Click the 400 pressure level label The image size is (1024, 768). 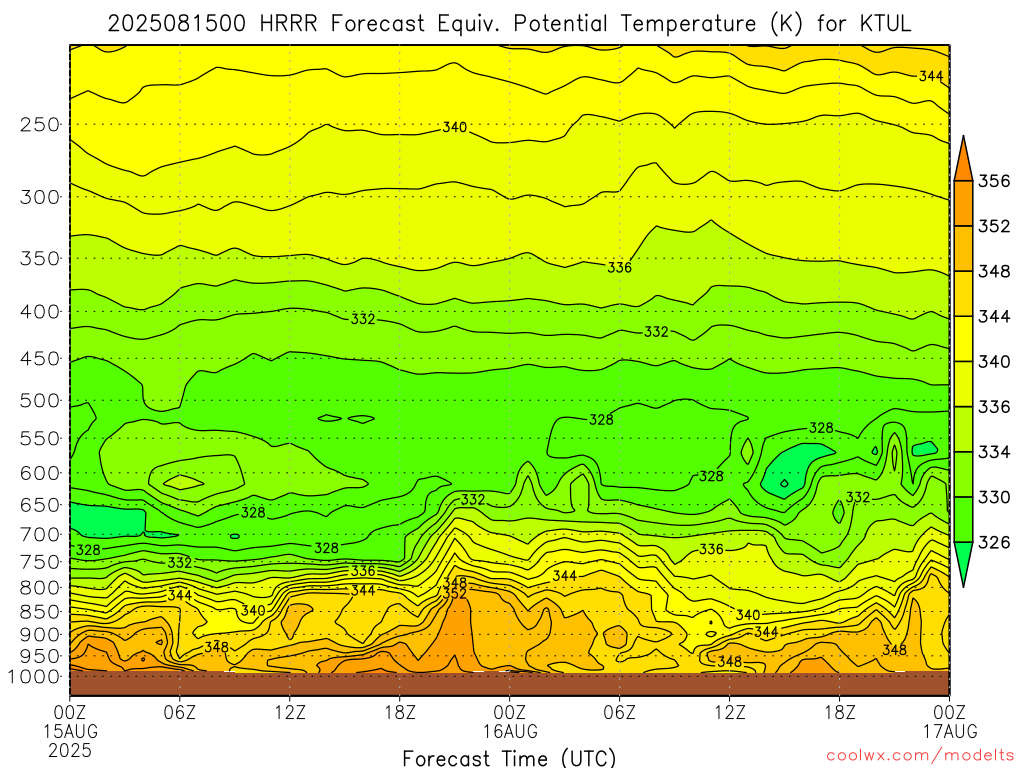(x=40, y=312)
